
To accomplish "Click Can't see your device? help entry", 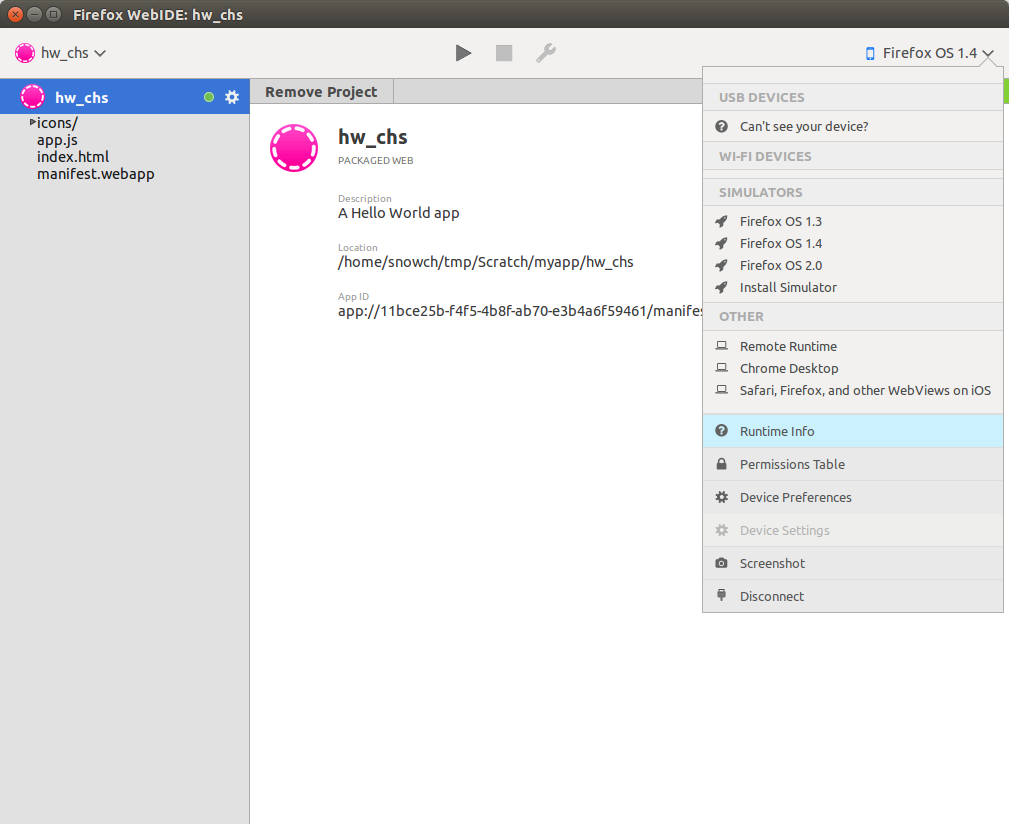I will 853,127.
